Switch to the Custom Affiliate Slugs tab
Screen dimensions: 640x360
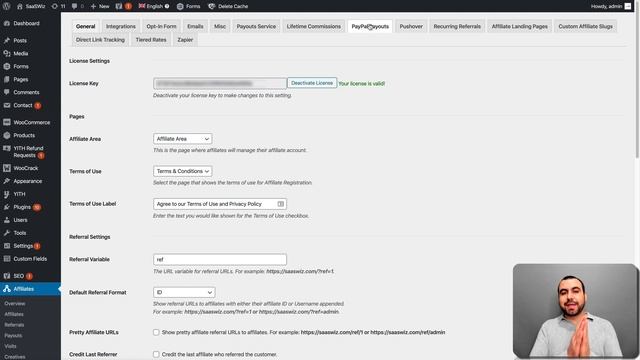coord(585,26)
